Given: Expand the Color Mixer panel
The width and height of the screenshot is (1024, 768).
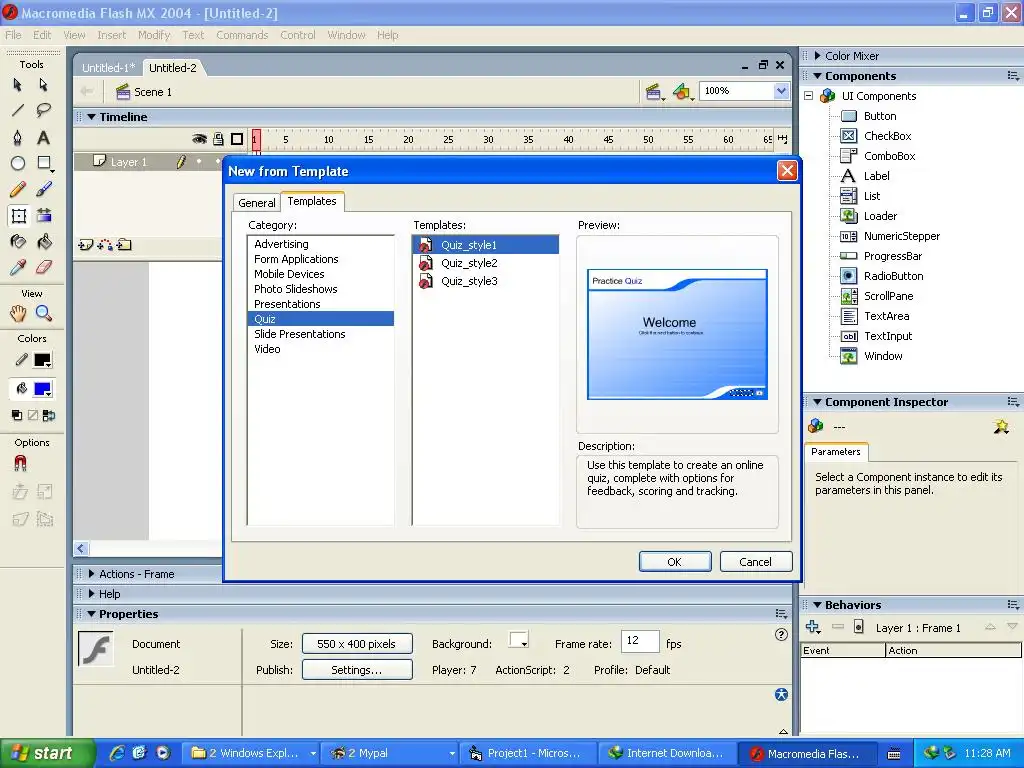Looking at the screenshot, I should tap(817, 56).
